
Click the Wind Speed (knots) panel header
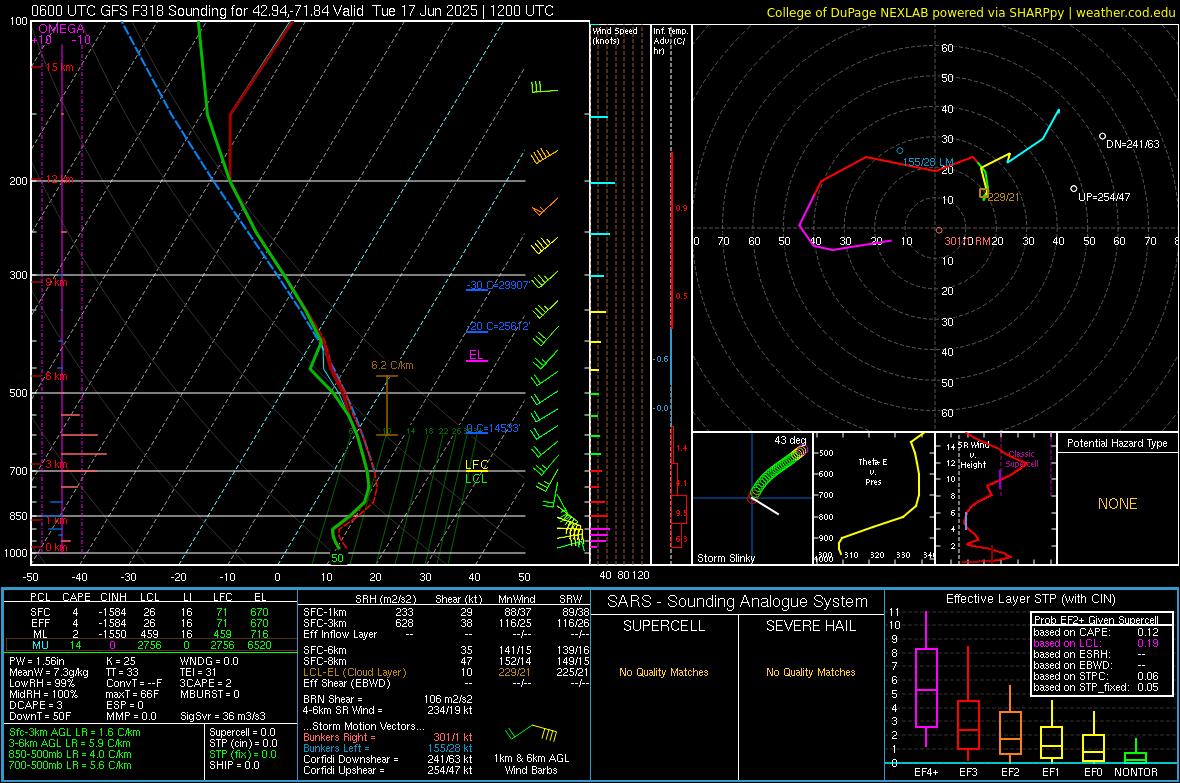[615, 35]
